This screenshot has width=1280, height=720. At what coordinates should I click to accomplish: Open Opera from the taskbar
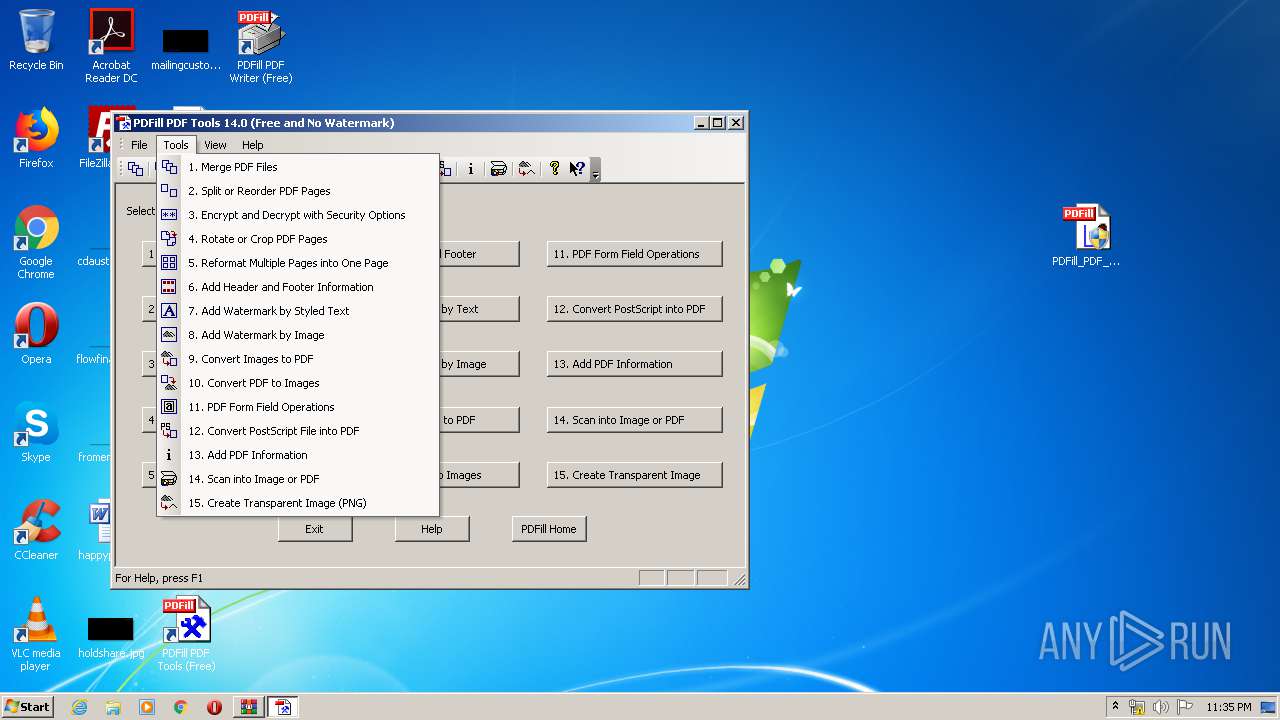[215, 707]
